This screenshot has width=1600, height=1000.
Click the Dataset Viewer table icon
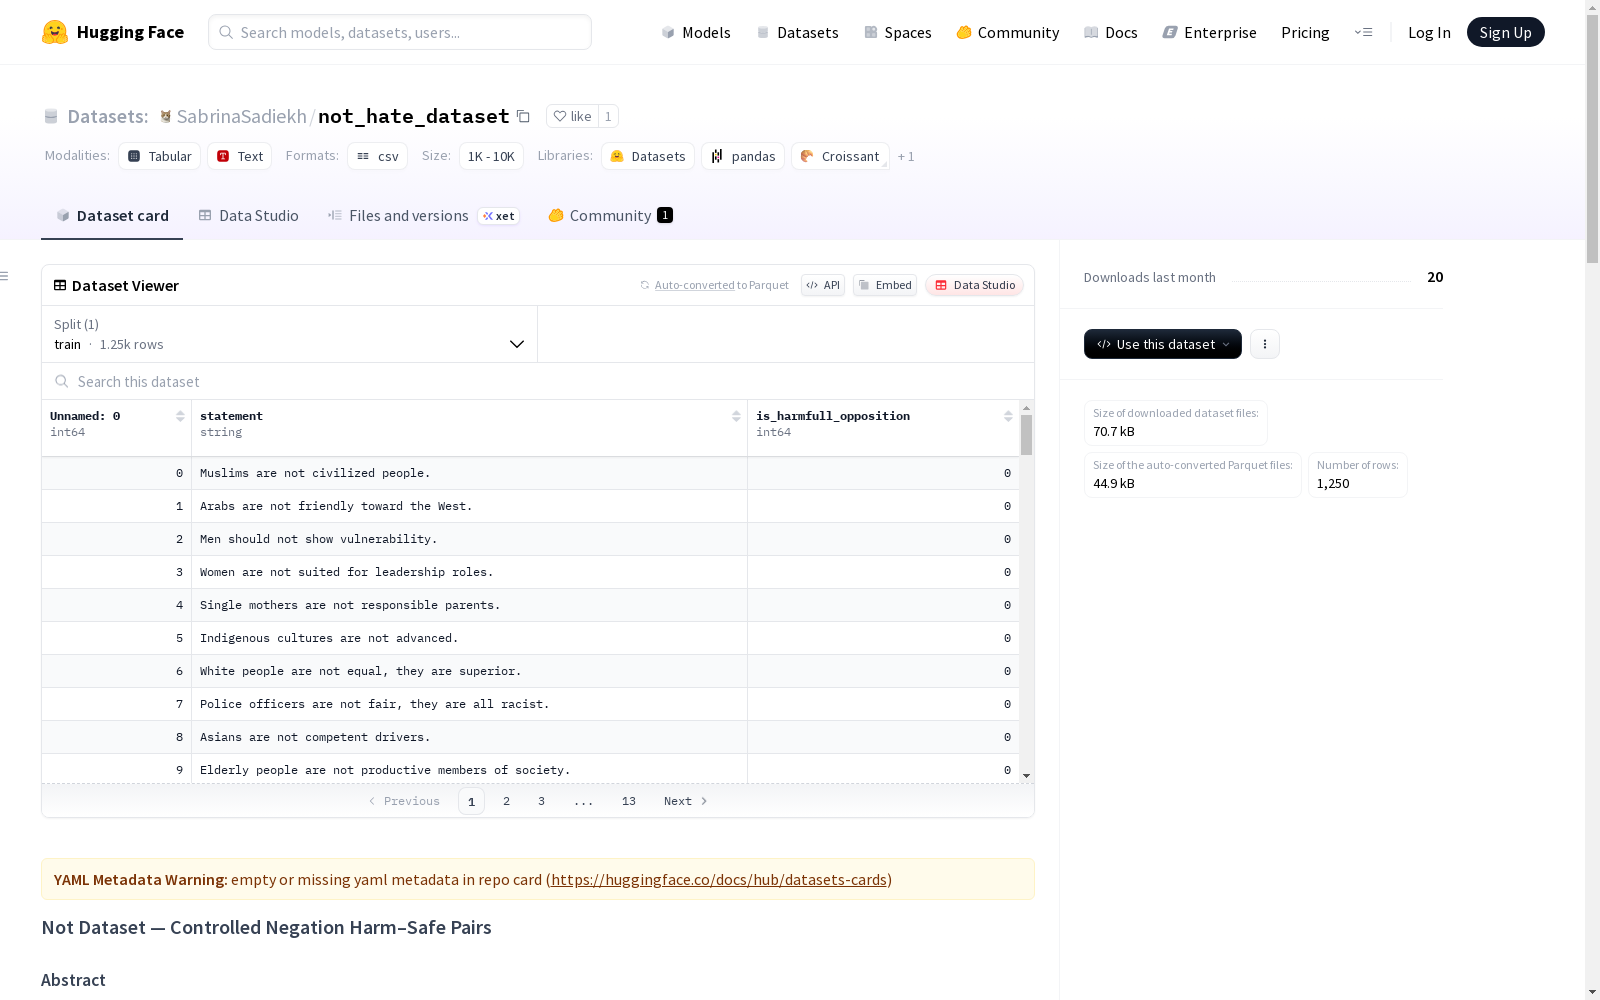click(60, 285)
